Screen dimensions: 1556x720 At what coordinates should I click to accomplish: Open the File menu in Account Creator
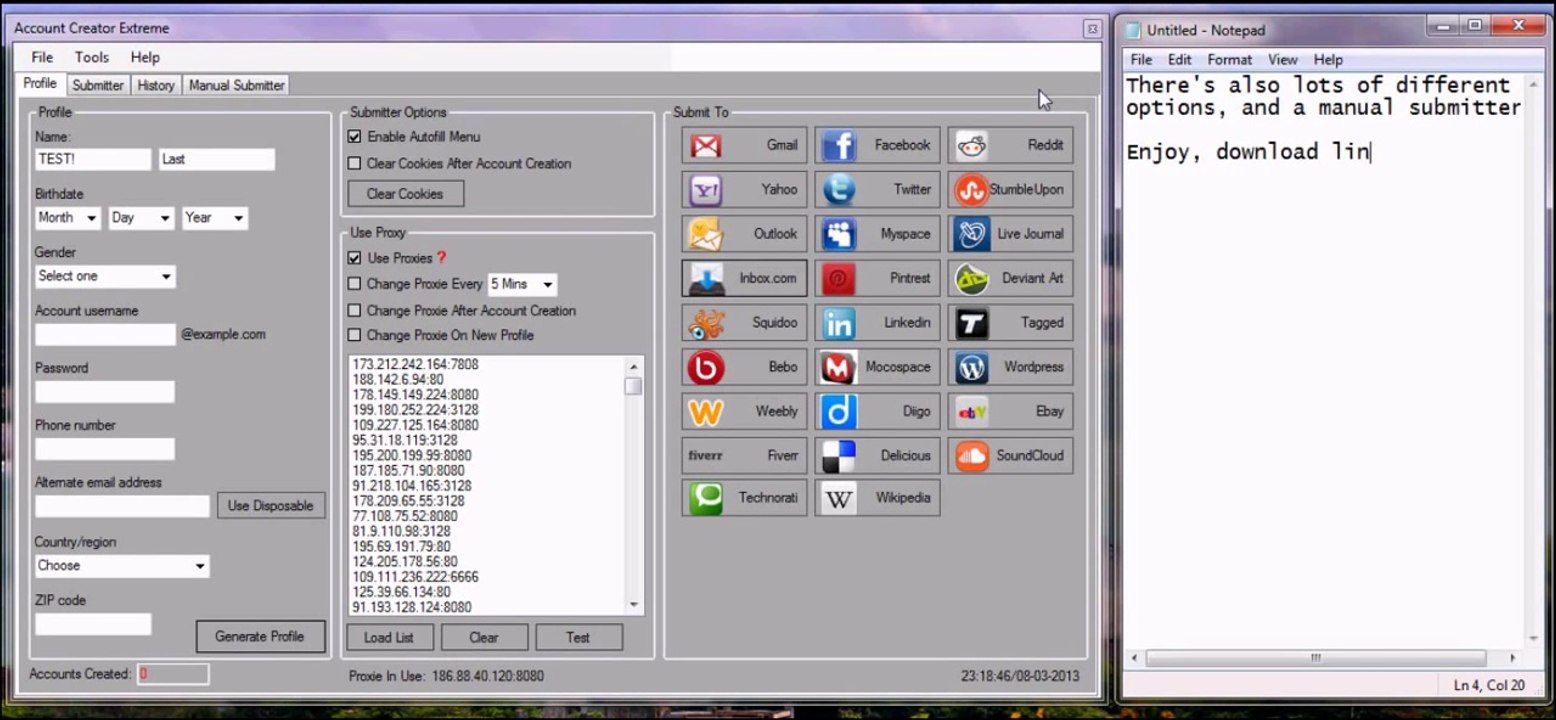(42, 58)
